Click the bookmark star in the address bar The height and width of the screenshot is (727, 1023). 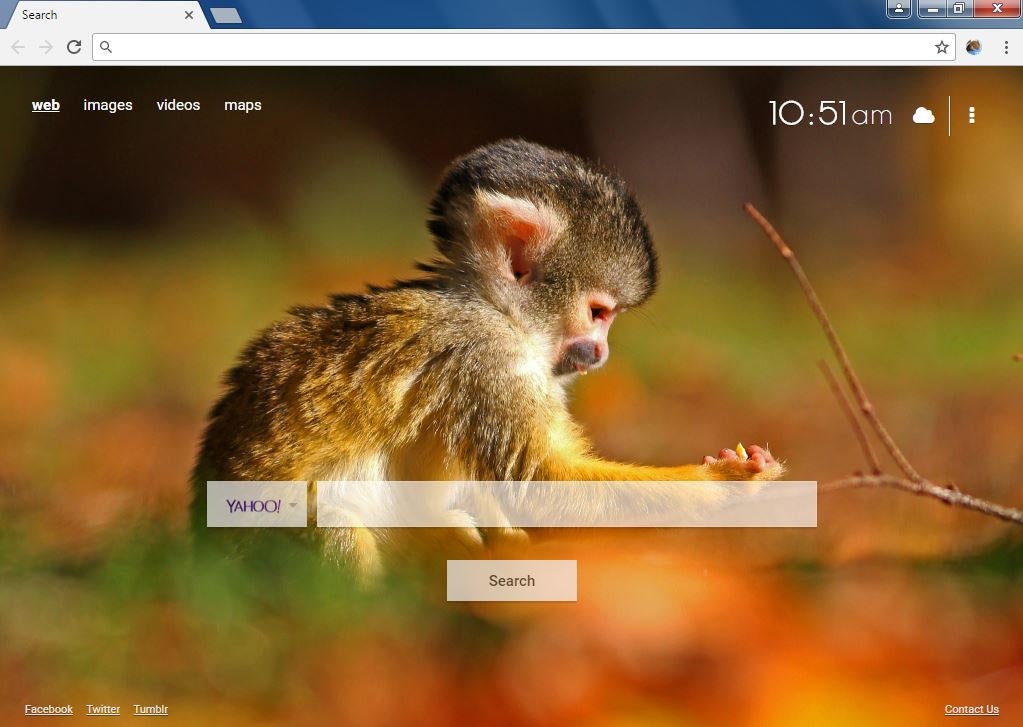(x=940, y=47)
